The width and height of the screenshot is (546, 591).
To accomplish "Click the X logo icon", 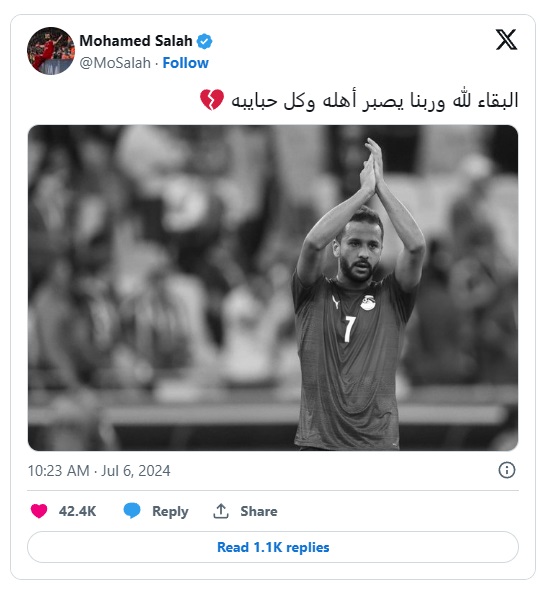I will (x=506, y=40).
